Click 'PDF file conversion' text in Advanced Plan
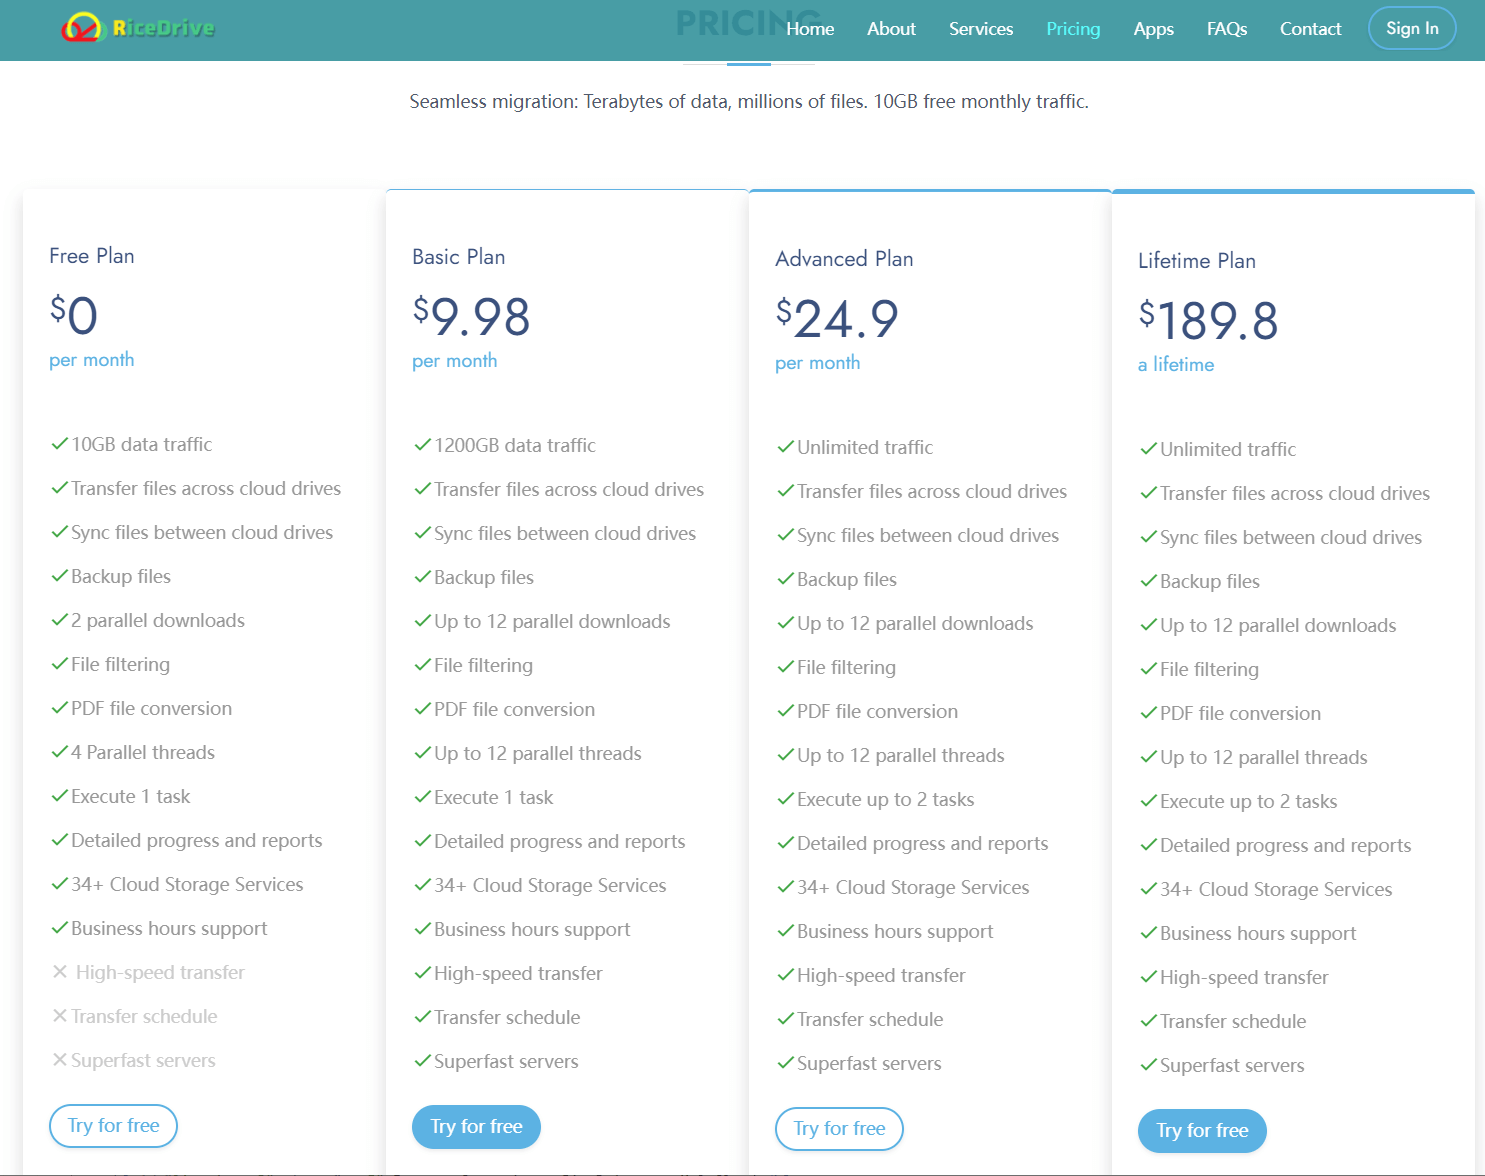 [877, 712]
